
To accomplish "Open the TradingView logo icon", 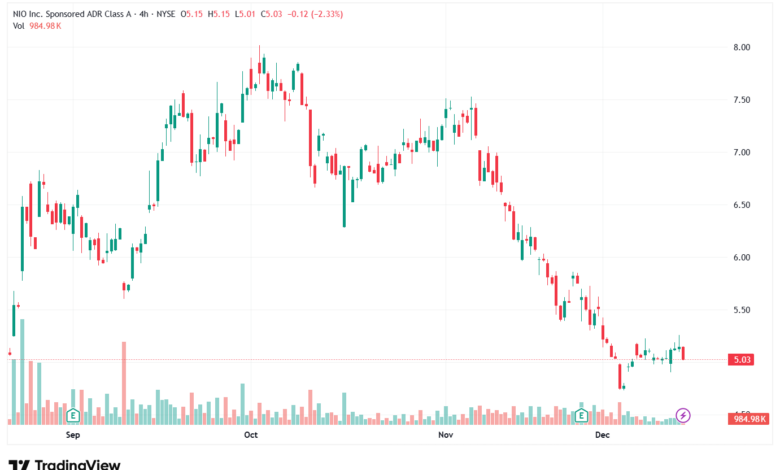I will (x=19, y=465).
